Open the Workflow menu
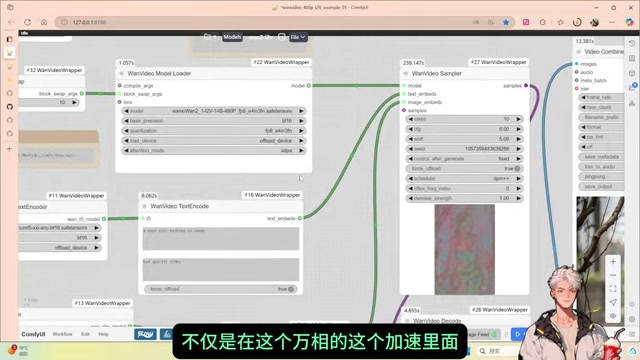This screenshot has width=640, height=360. coord(62,334)
